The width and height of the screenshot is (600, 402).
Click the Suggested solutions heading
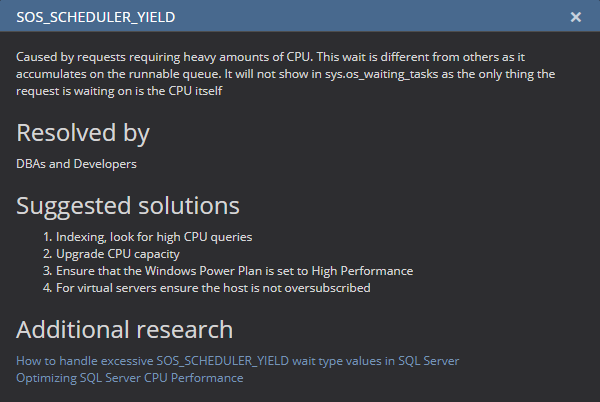coord(128,206)
